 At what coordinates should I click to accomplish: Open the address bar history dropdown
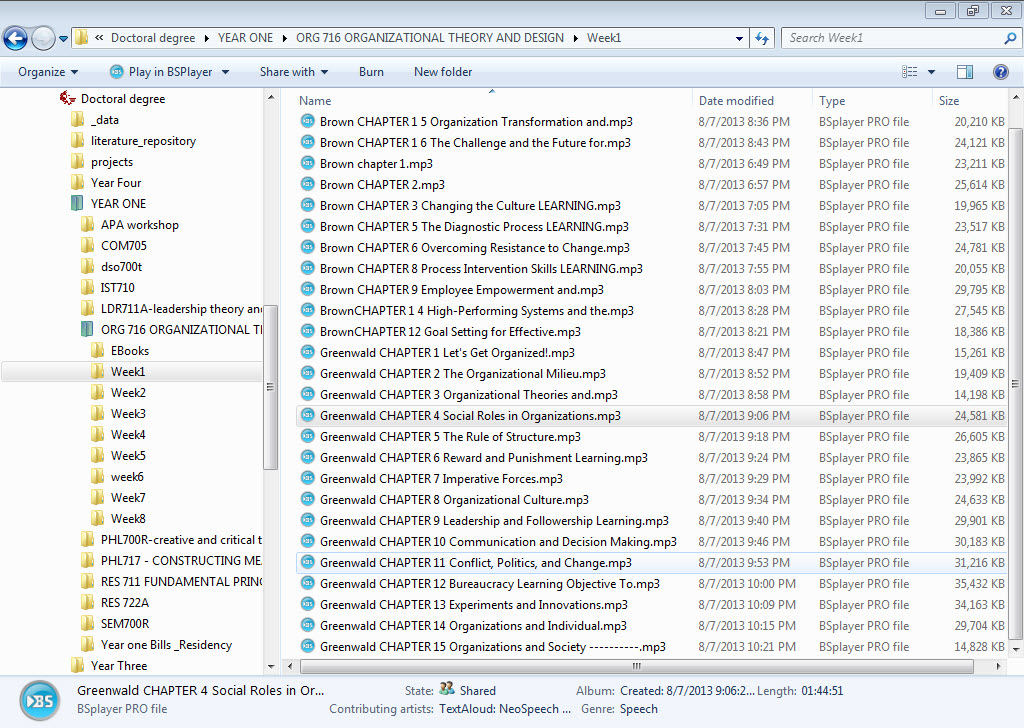(739, 38)
